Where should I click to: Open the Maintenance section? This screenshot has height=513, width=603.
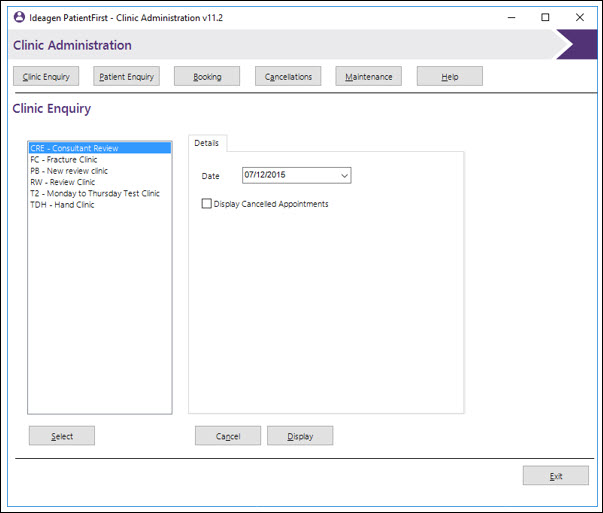[368, 76]
